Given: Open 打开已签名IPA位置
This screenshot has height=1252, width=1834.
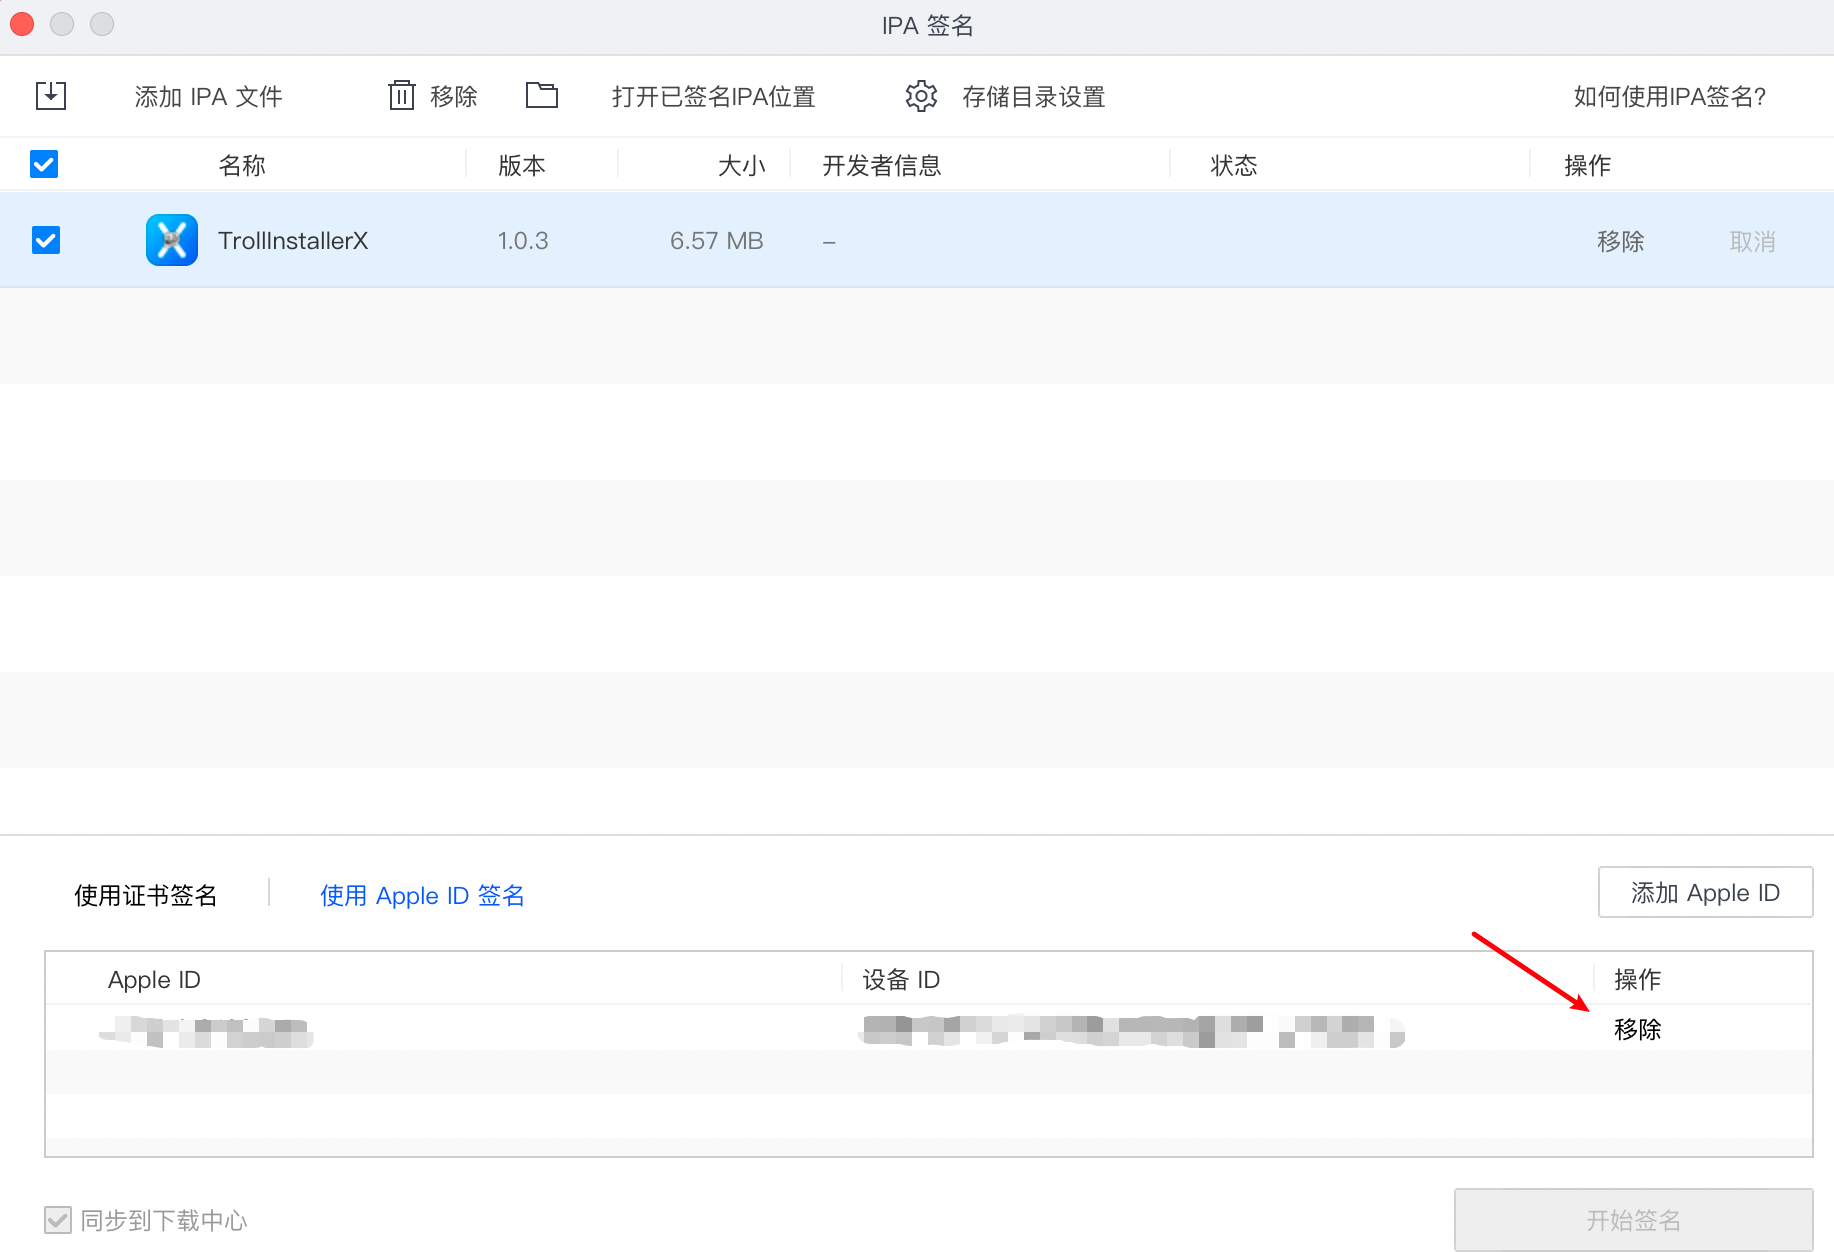Looking at the screenshot, I should pos(714,97).
